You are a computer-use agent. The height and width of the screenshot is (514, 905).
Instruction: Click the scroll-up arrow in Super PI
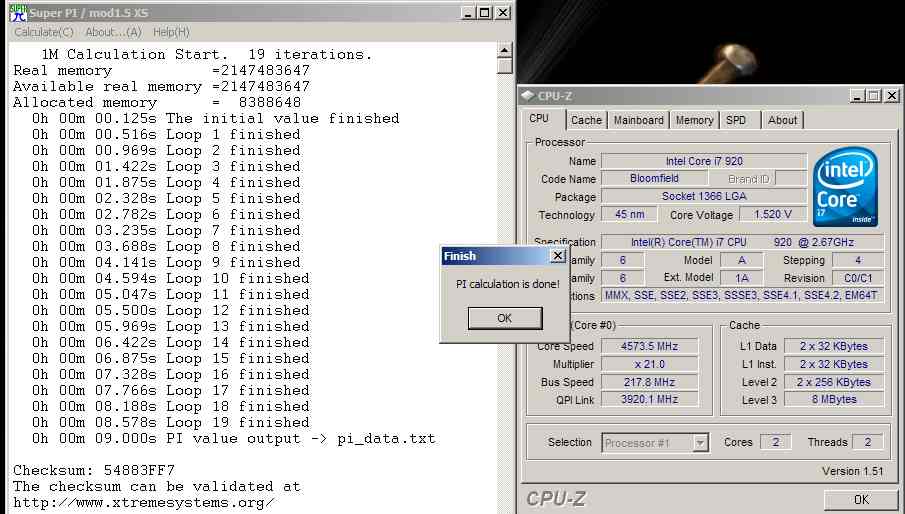[504, 50]
